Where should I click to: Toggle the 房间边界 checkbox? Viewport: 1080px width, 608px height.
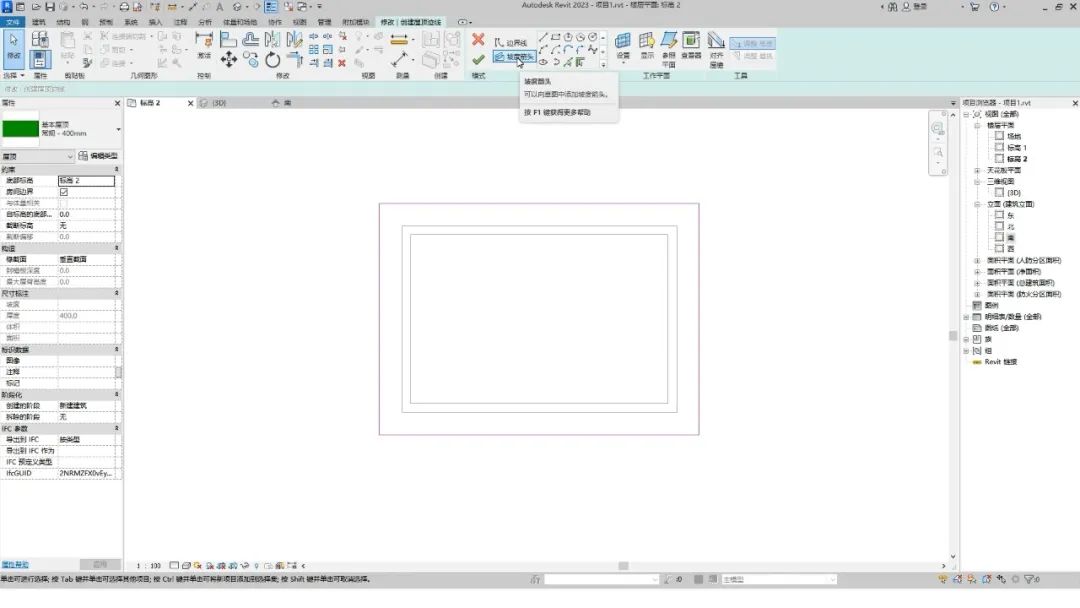pos(64,191)
